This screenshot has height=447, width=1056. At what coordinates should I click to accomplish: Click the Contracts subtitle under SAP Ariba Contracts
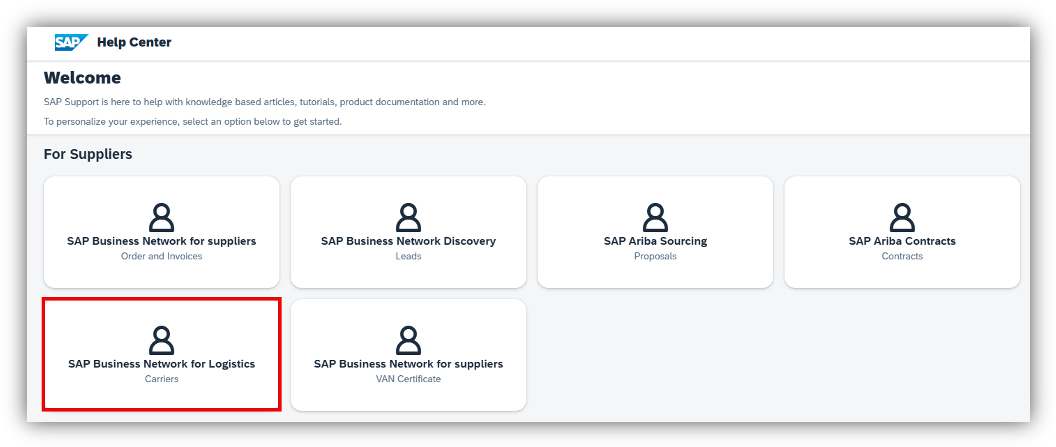(902, 256)
